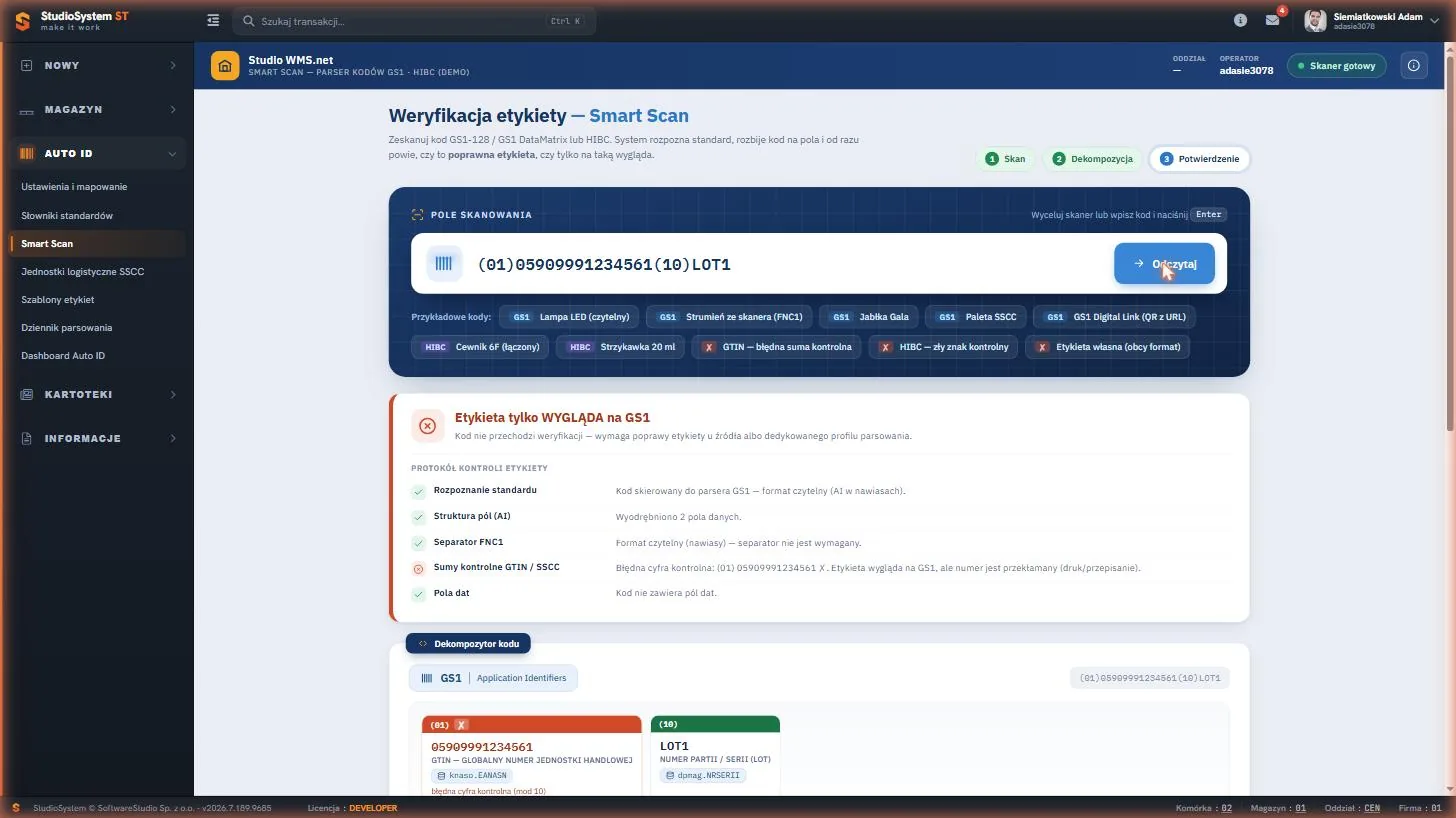Click the X badge on the (01) card
The width and height of the screenshot is (1456, 818).
[x=461, y=725]
